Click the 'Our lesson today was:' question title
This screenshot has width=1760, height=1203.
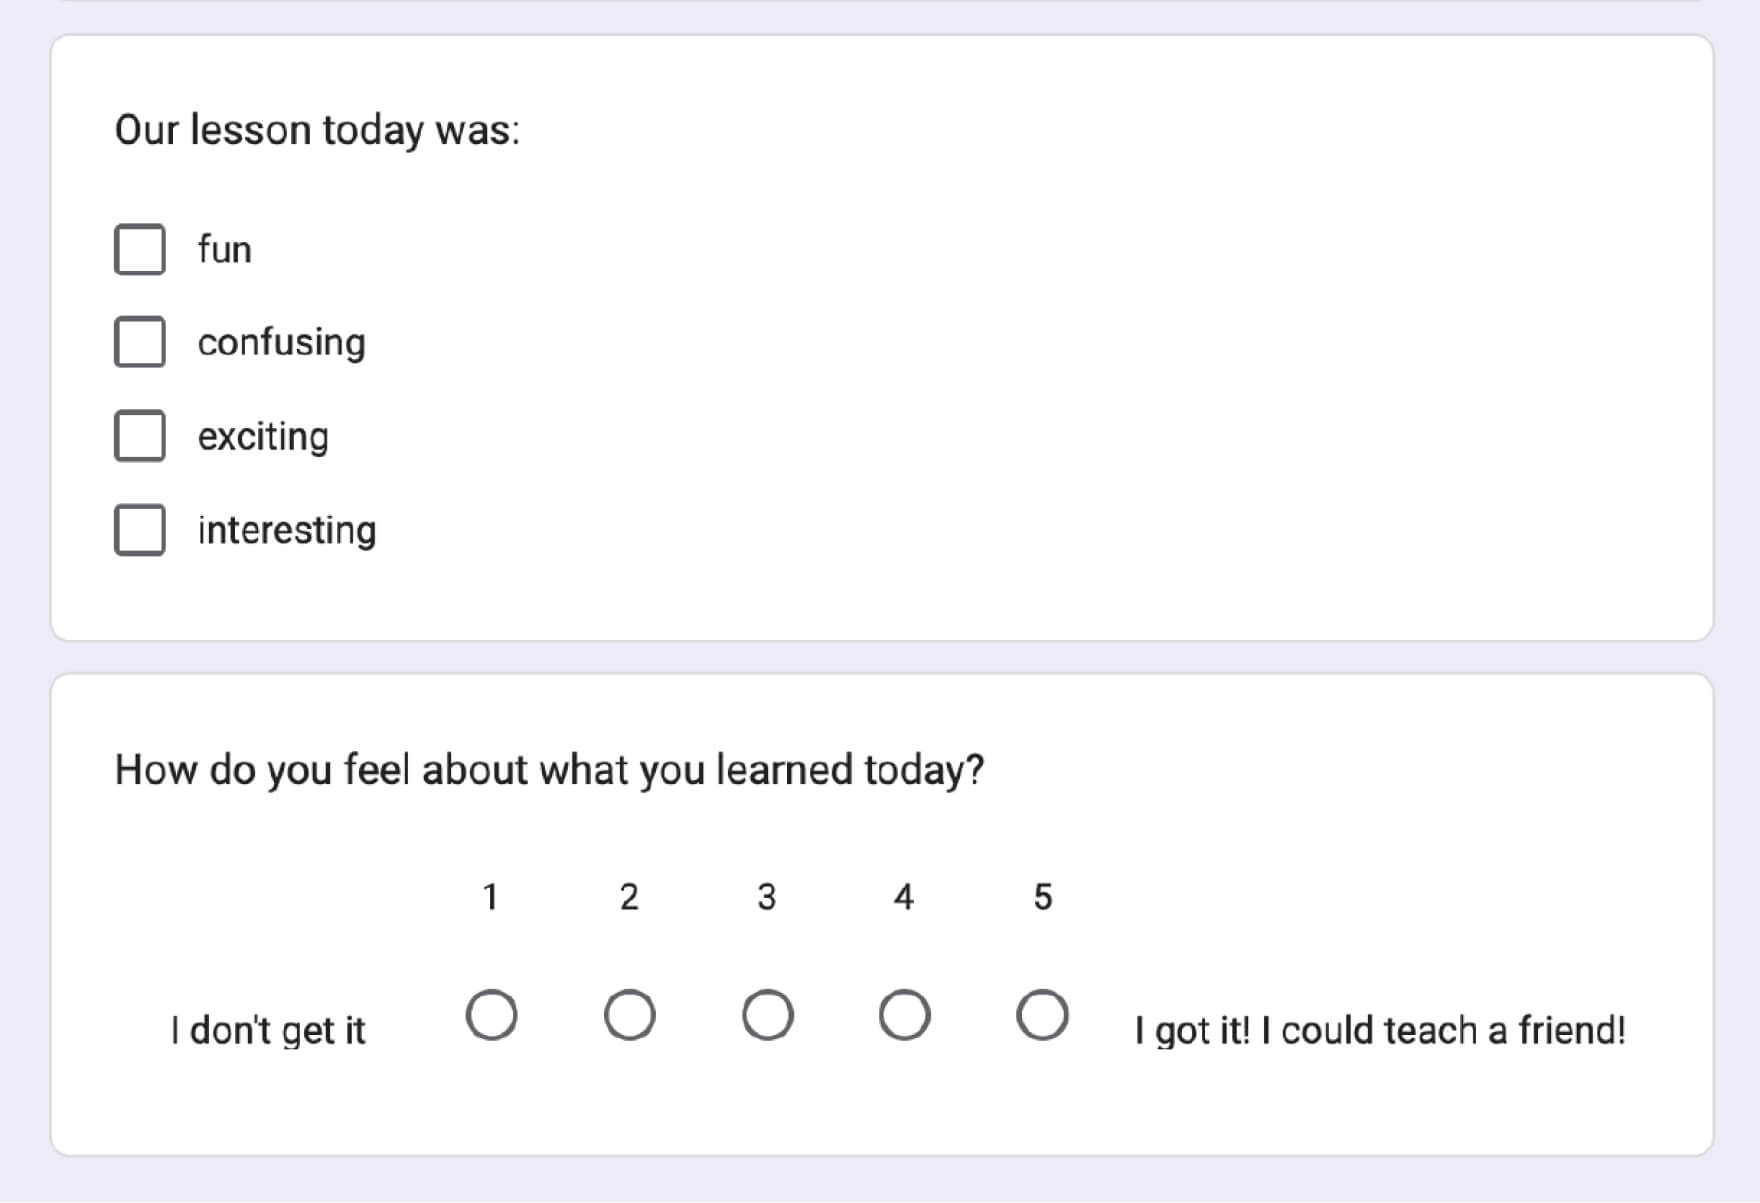pos(317,130)
